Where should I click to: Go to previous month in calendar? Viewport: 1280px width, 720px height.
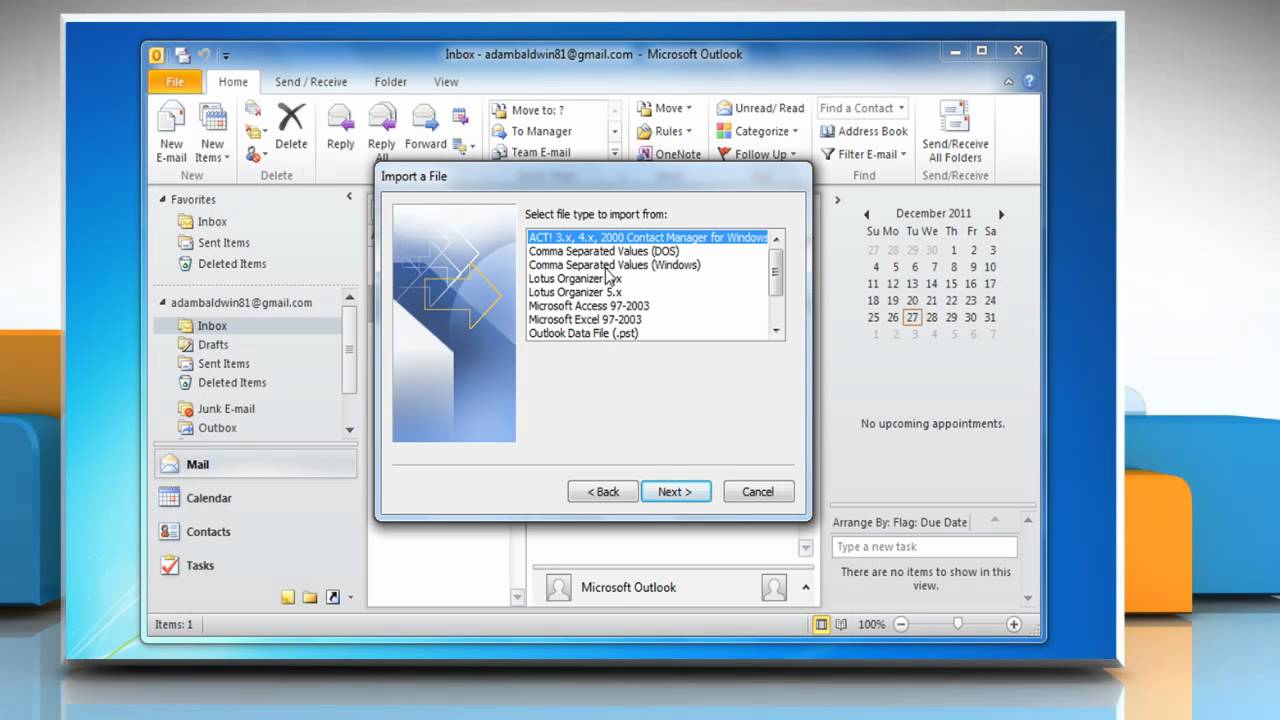pyautogui.click(x=867, y=214)
